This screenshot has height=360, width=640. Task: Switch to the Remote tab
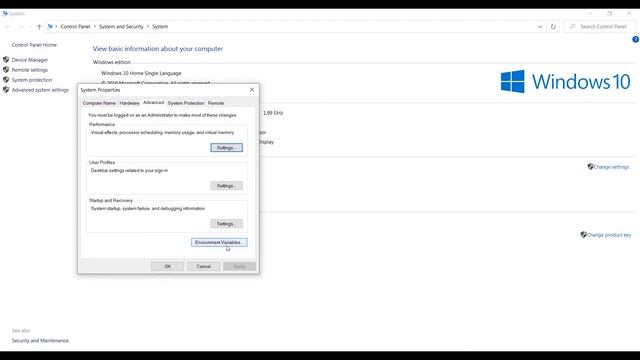point(216,103)
